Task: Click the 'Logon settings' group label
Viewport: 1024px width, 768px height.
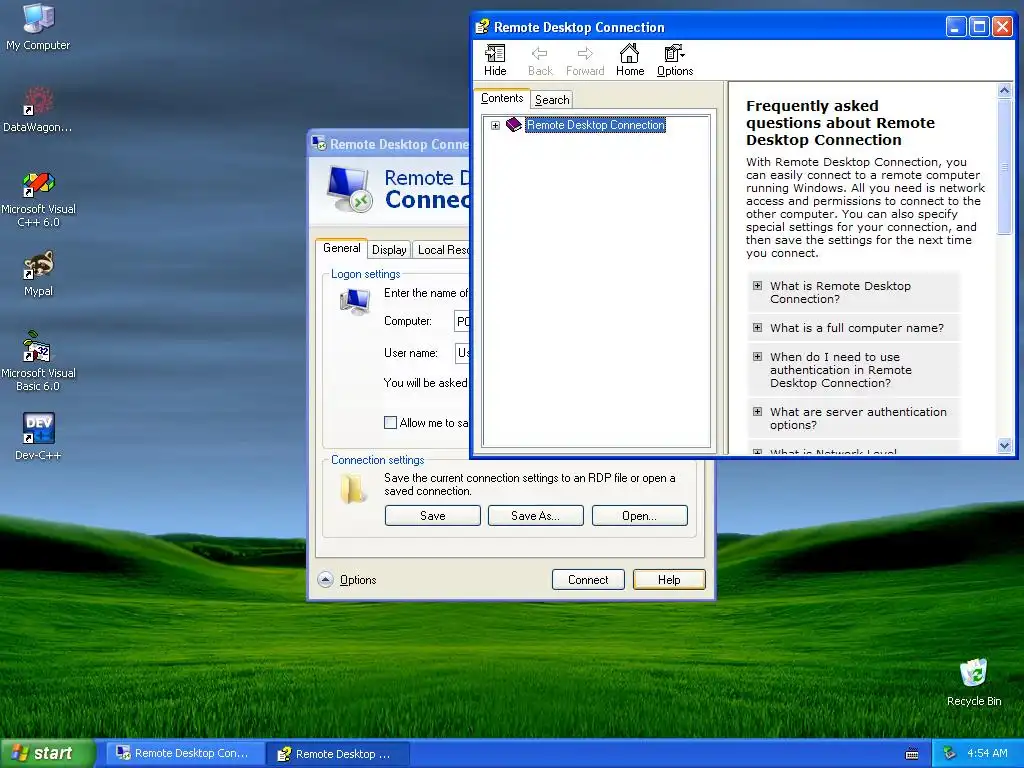Action: click(x=365, y=274)
